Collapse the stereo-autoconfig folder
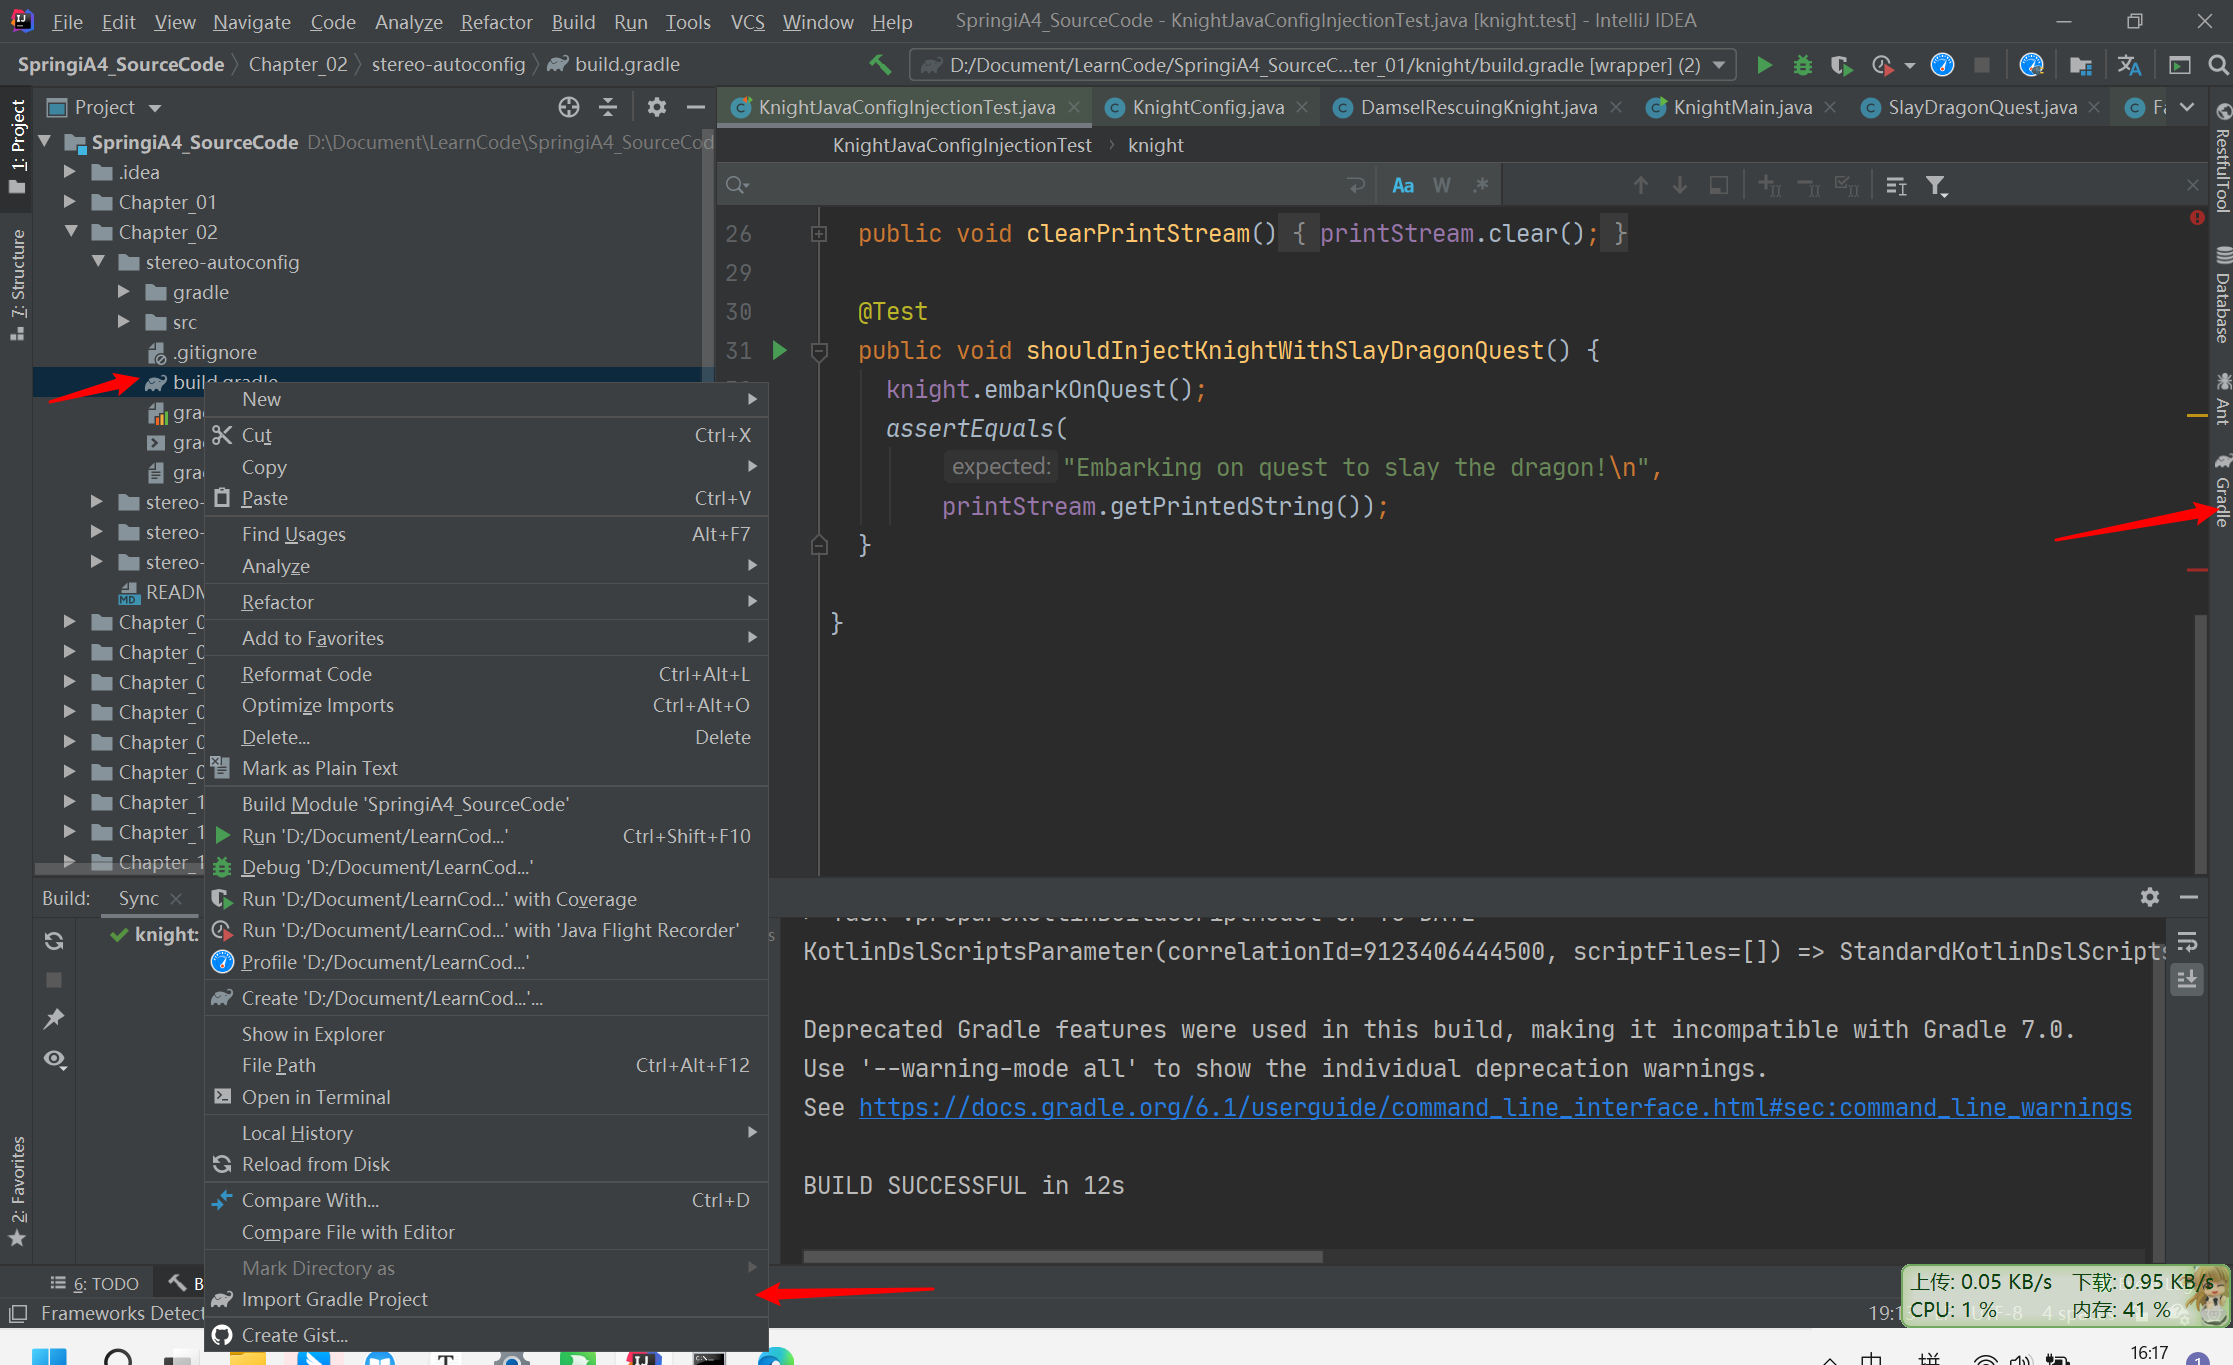Screen dimensions: 2233x1365 (97, 262)
